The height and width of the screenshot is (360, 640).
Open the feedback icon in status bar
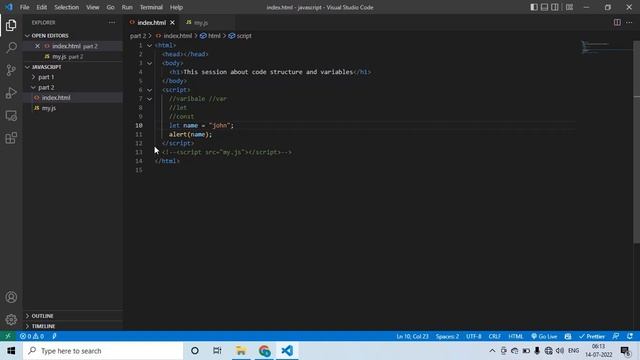pyautogui.click(x=616, y=336)
